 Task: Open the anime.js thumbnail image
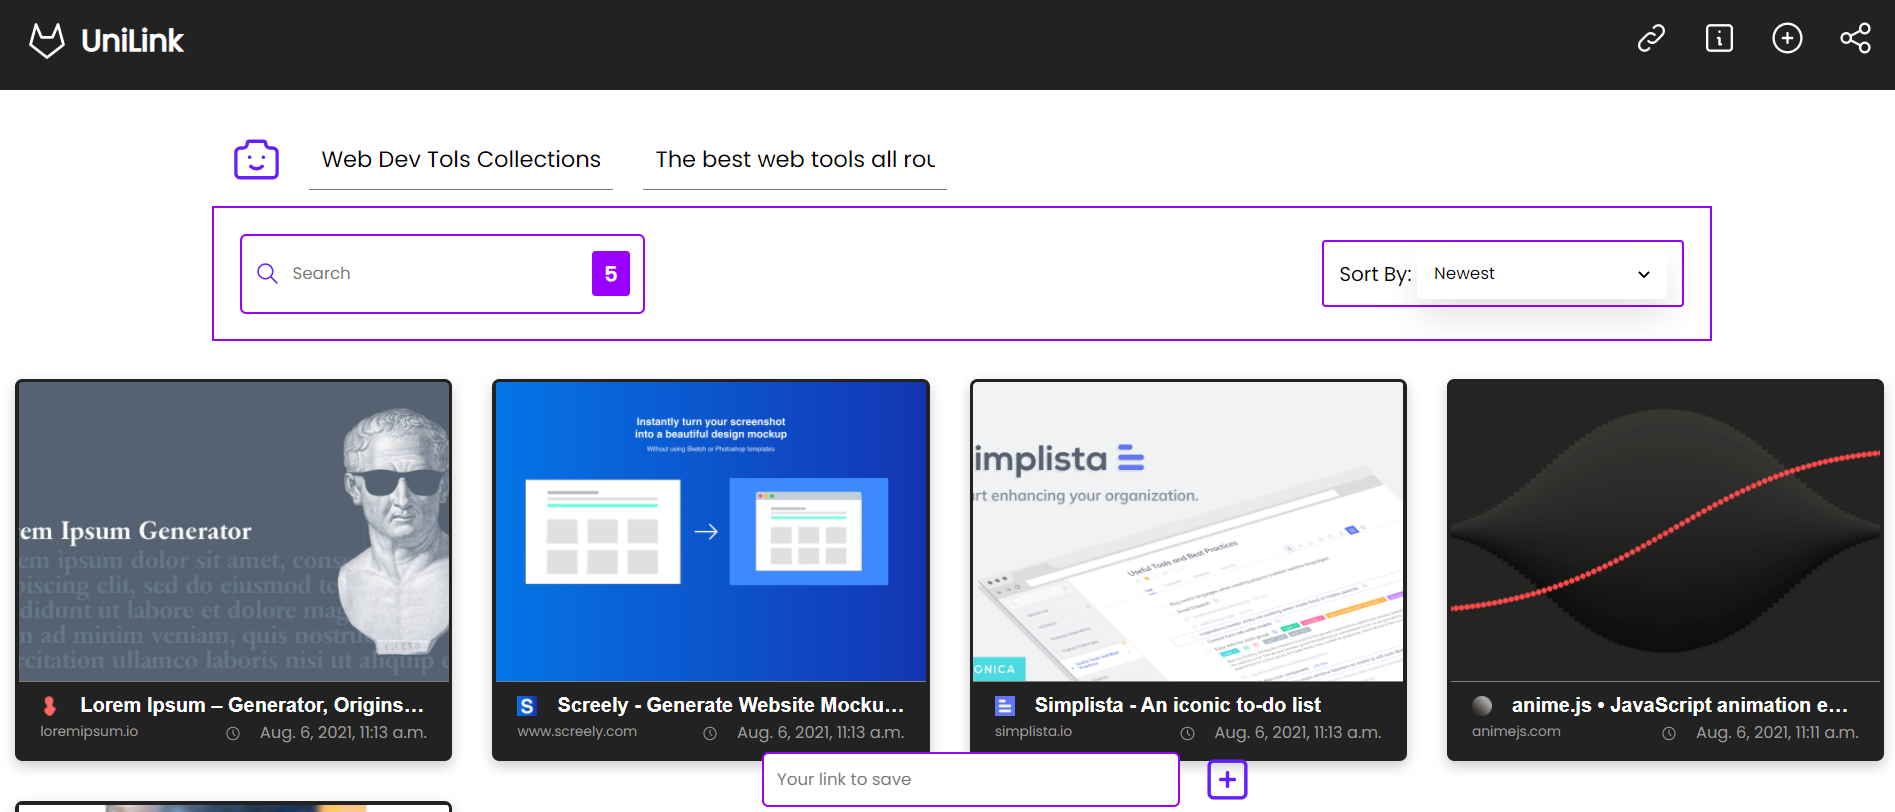pos(1665,532)
